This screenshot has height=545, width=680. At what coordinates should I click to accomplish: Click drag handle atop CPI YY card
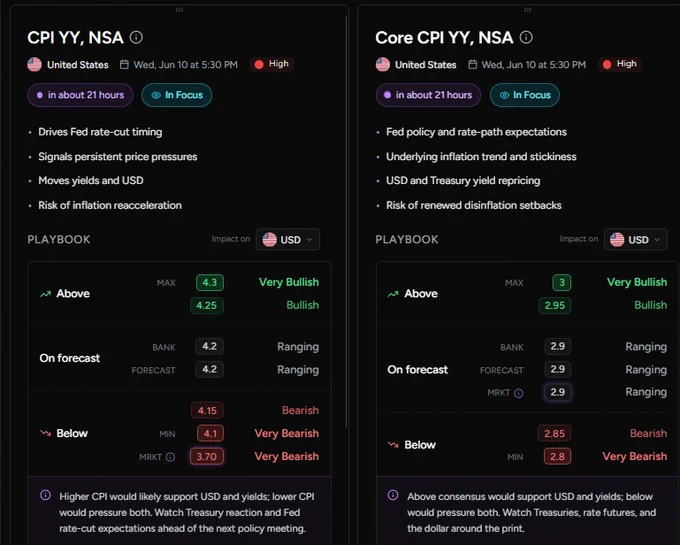coord(179,10)
